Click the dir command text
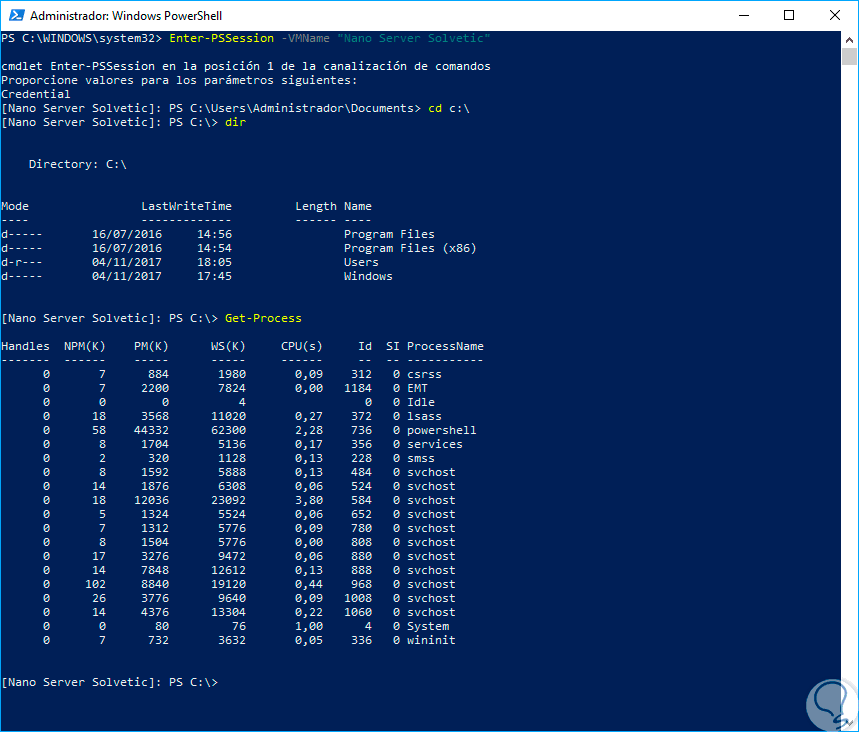The image size is (859, 732). (235, 122)
